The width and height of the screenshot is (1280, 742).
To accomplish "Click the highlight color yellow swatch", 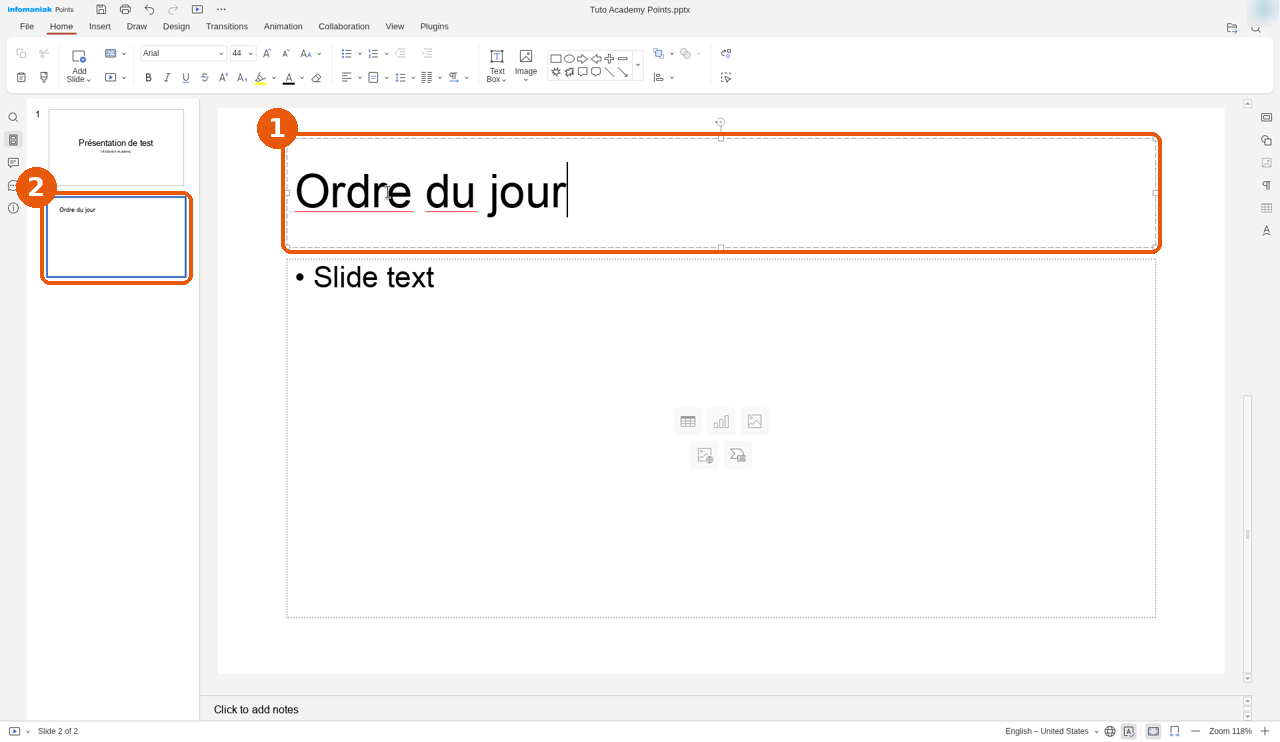I will (261, 77).
